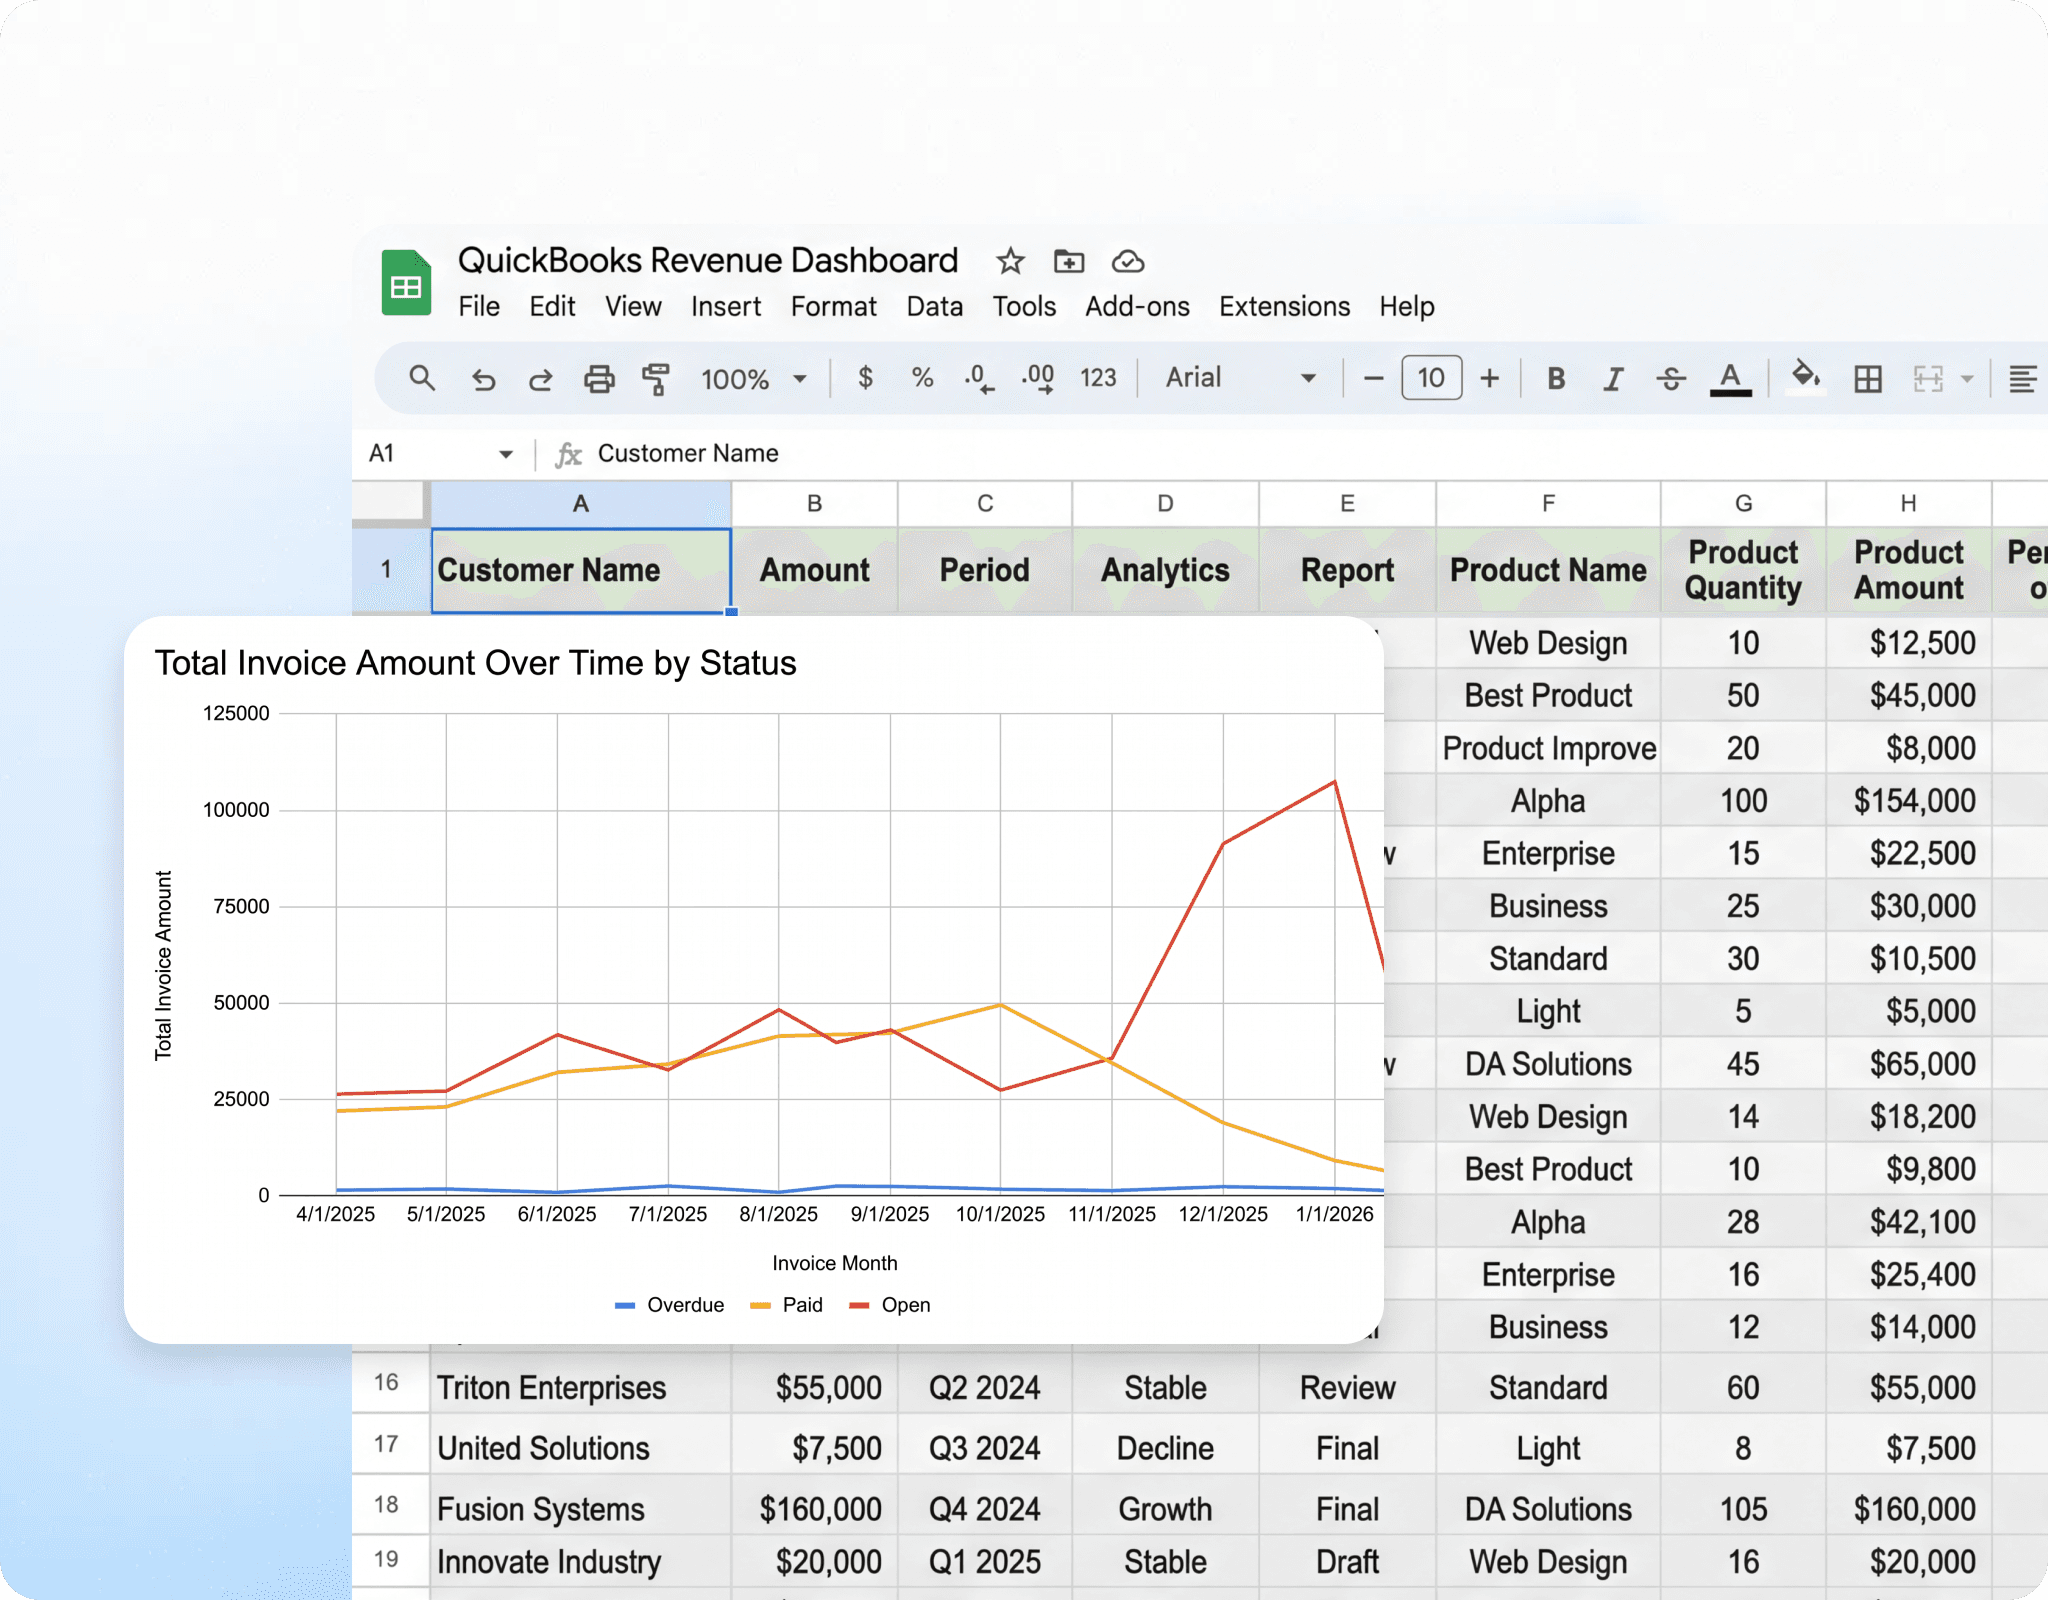Select row 16 header
The image size is (2048, 1600).
(x=390, y=1383)
